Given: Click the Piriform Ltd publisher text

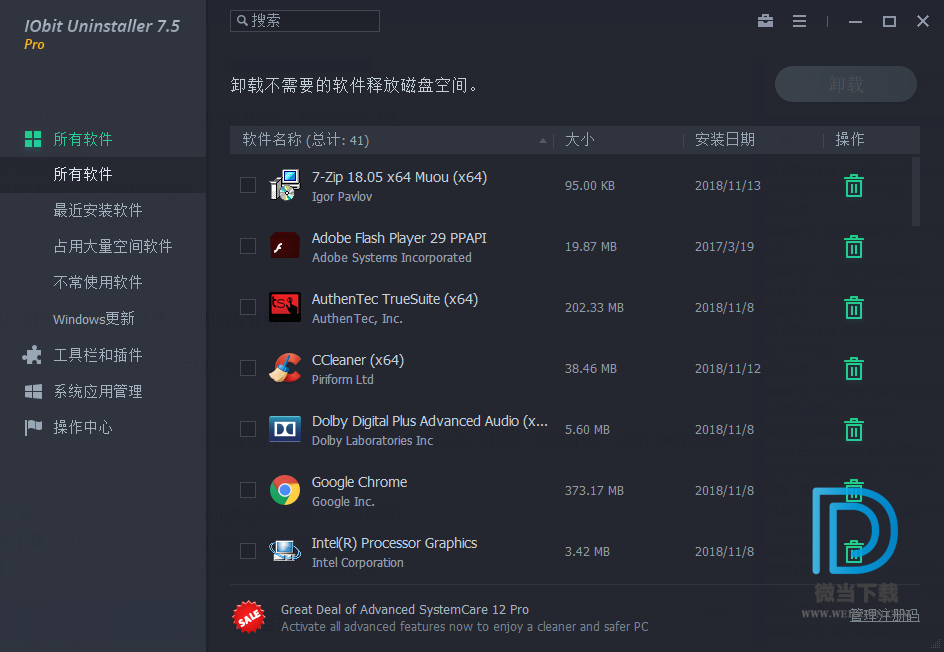Looking at the screenshot, I should [343, 380].
